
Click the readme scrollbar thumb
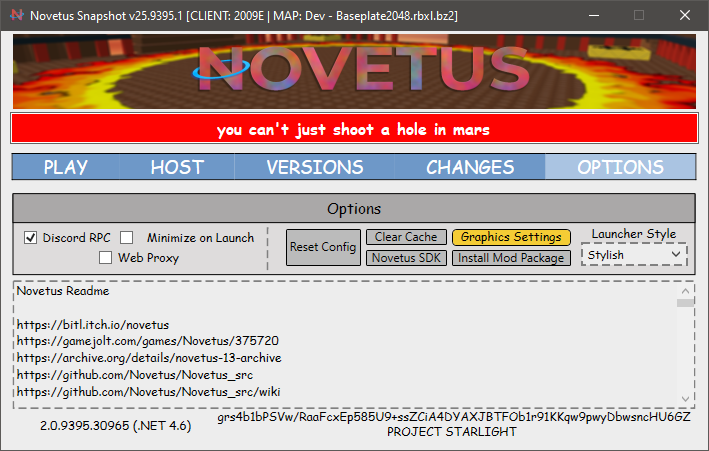[685, 303]
